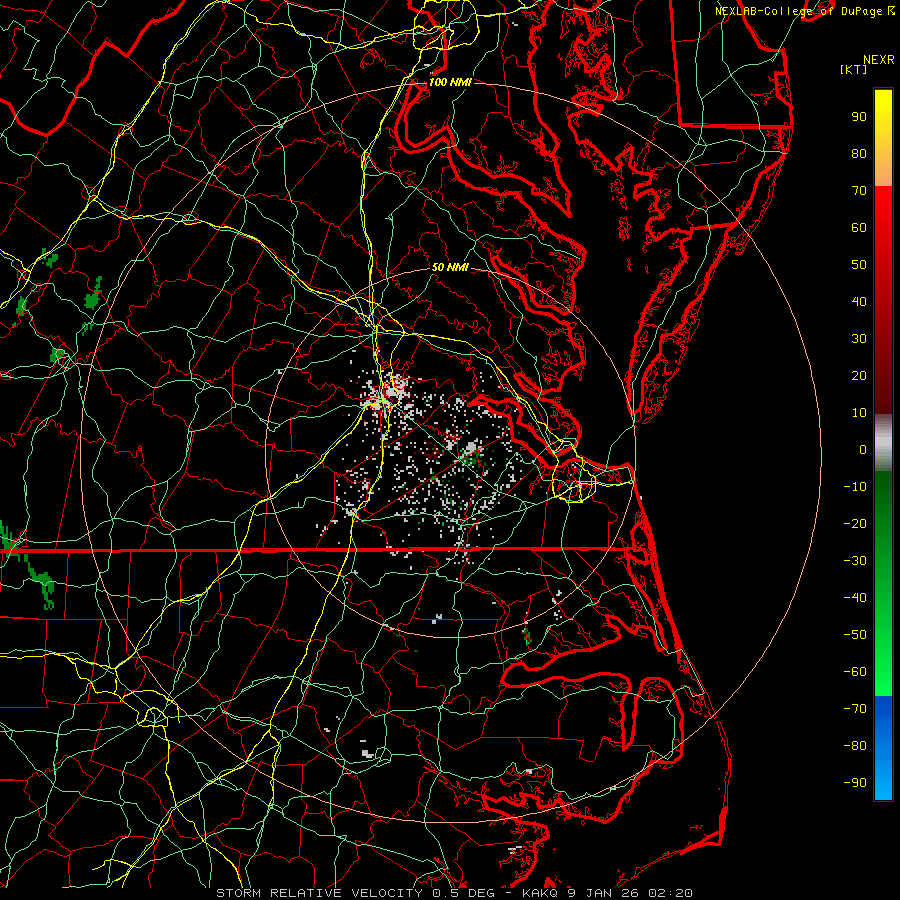Click the positive 60 value on the velocity scale
The height and width of the screenshot is (900, 900).
[859, 228]
